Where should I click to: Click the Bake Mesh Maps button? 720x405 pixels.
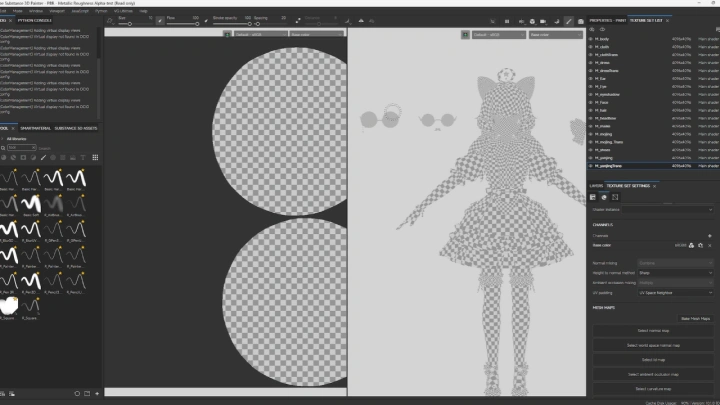(695, 318)
